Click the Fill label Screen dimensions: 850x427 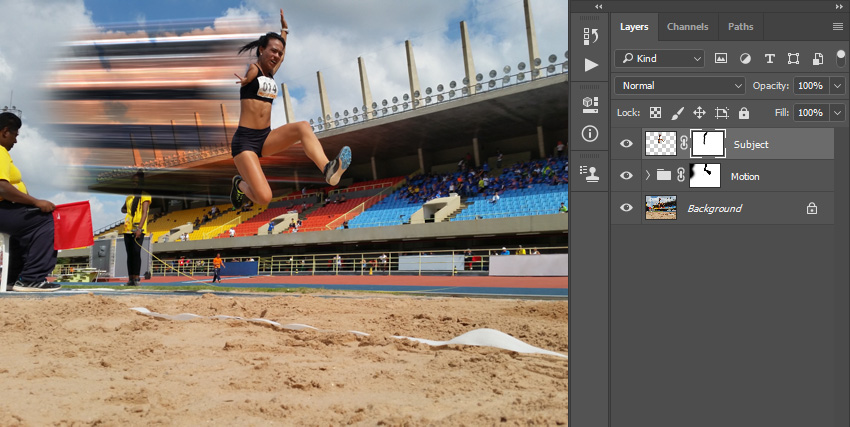(782, 113)
